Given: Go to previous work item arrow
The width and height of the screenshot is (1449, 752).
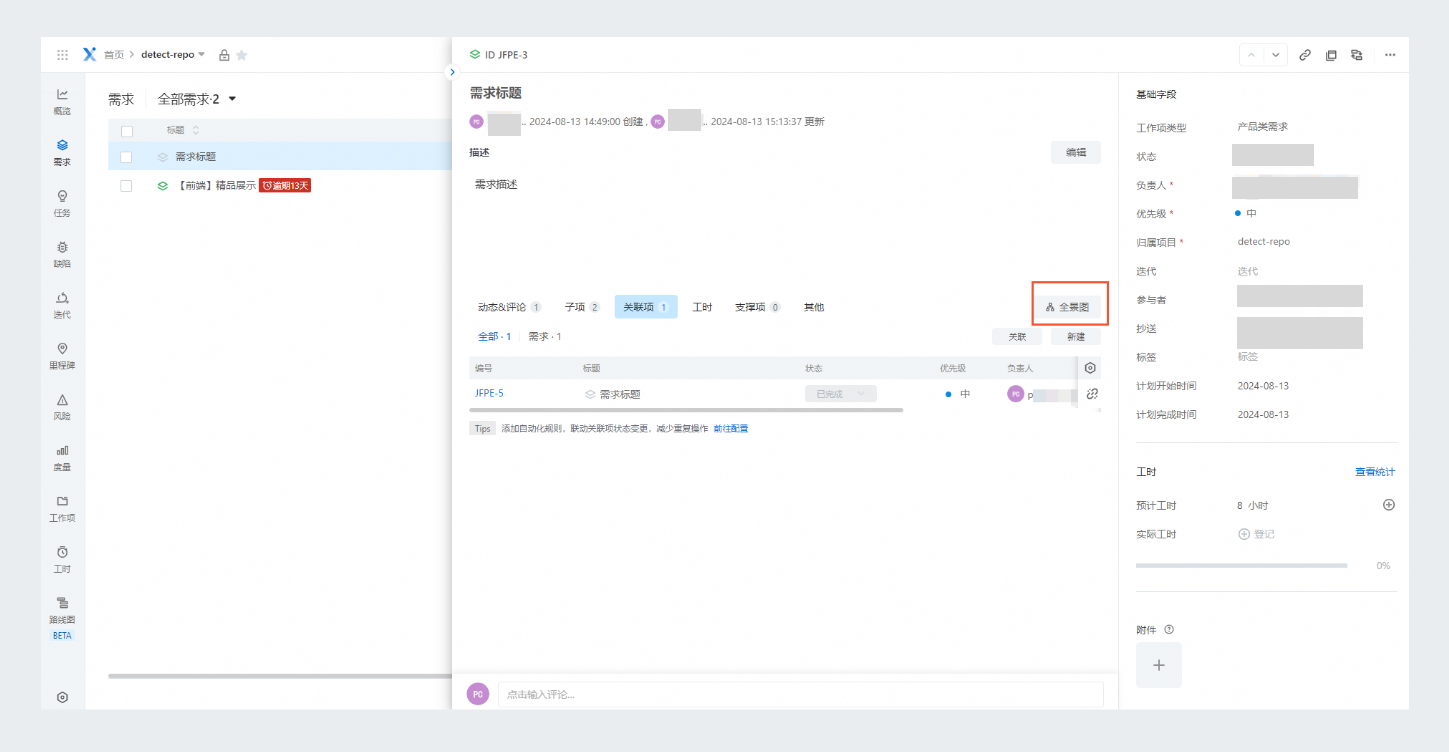Looking at the screenshot, I should [x=1251, y=55].
